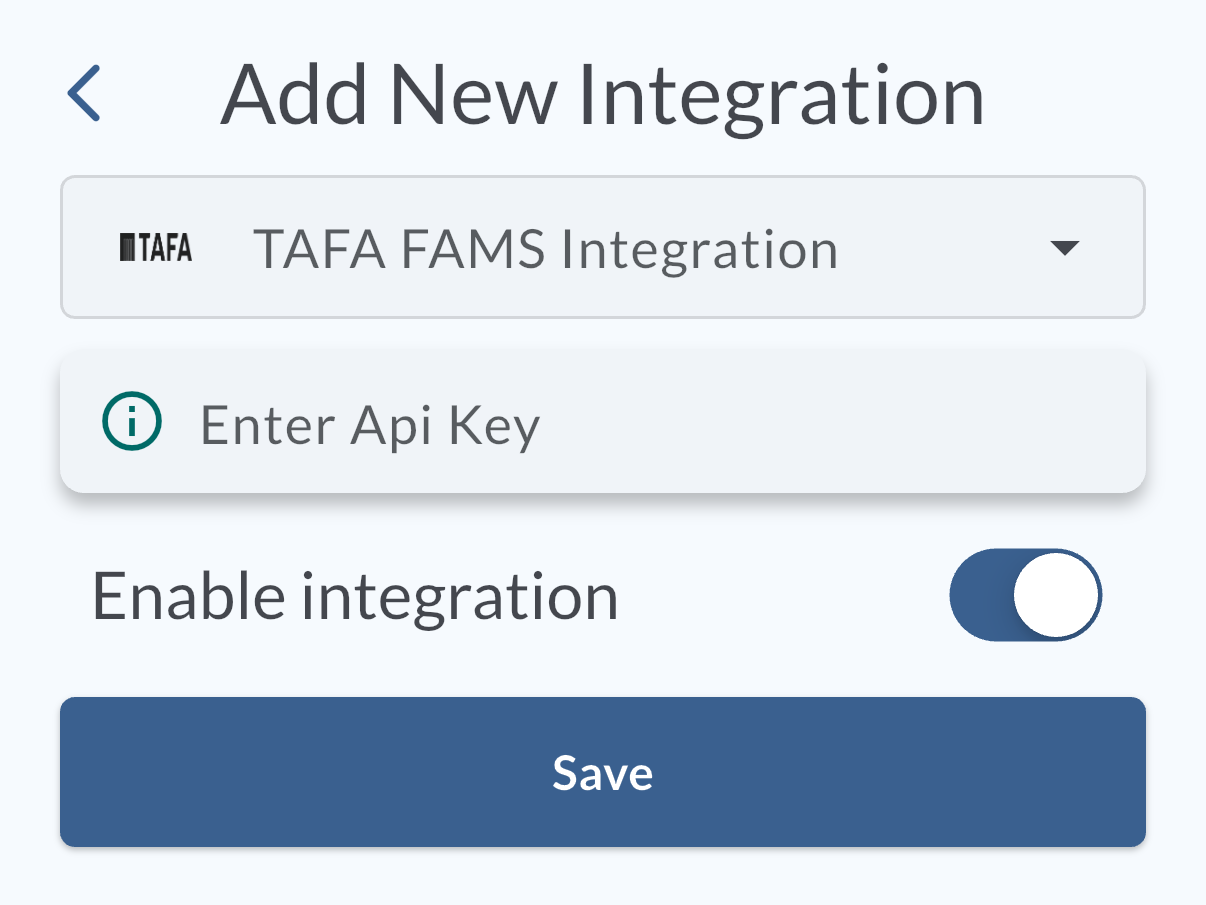Click the dropdown caret triangle icon

(1065, 248)
